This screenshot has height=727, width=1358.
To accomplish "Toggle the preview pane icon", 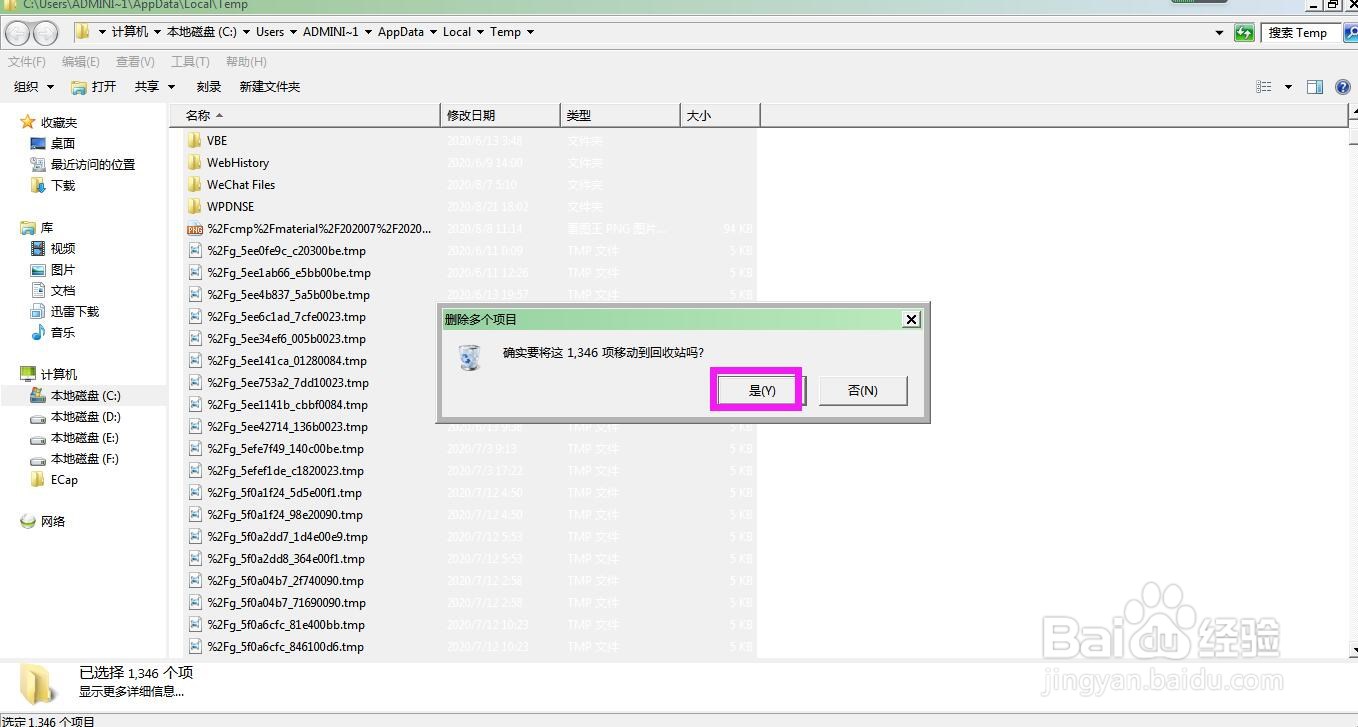I will click(x=1315, y=87).
